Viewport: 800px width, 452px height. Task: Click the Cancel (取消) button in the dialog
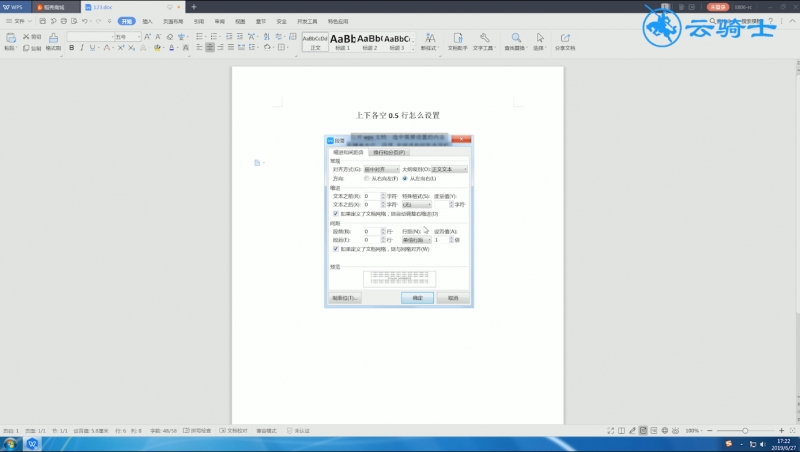click(x=453, y=298)
